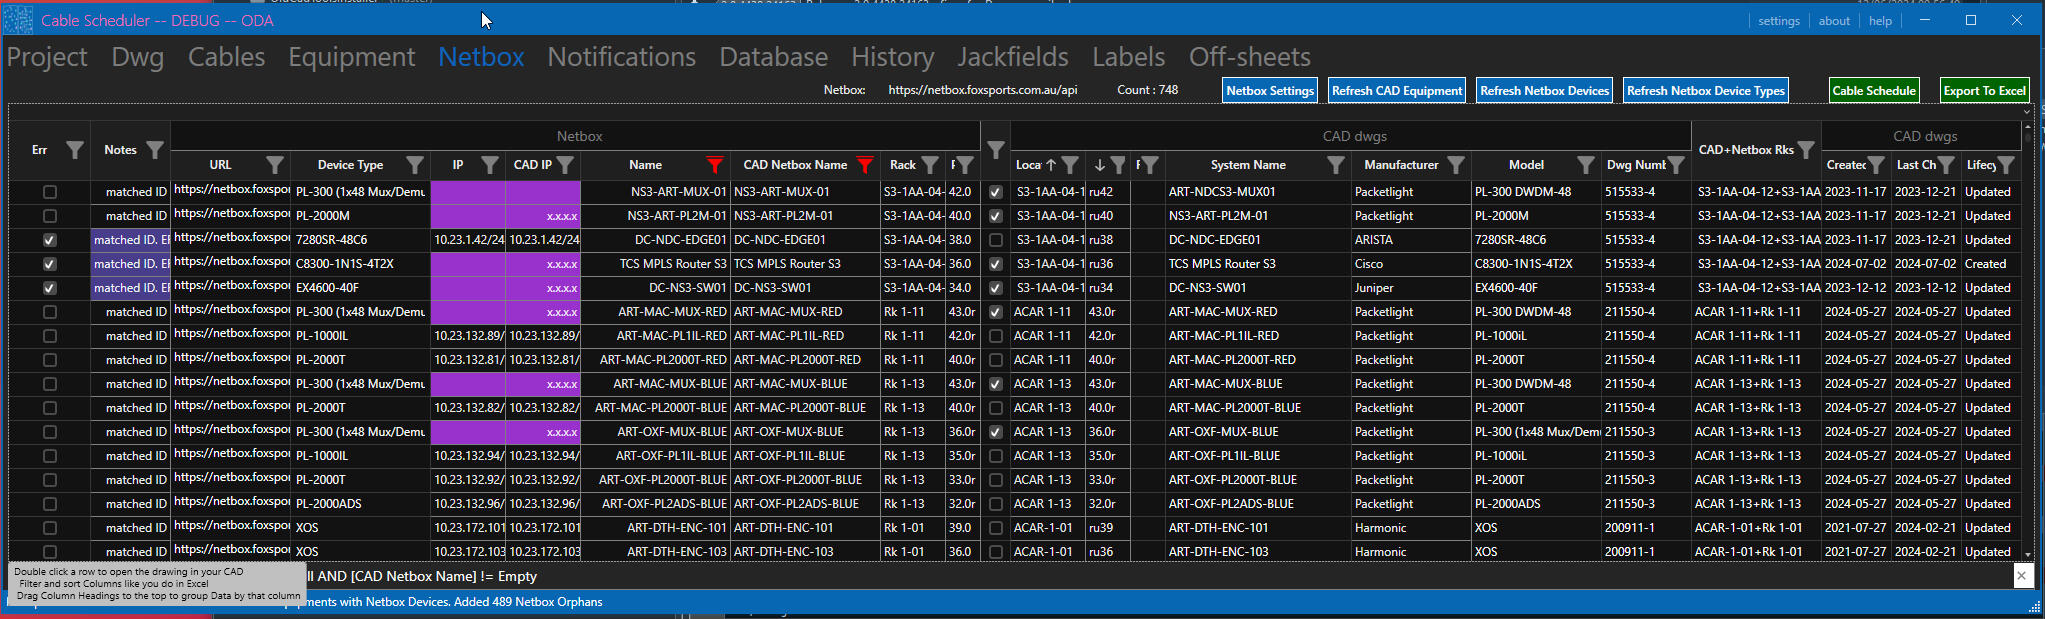The width and height of the screenshot is (2045, 619).
Task: Switch to the Cables tab
Action: point(227,57)
